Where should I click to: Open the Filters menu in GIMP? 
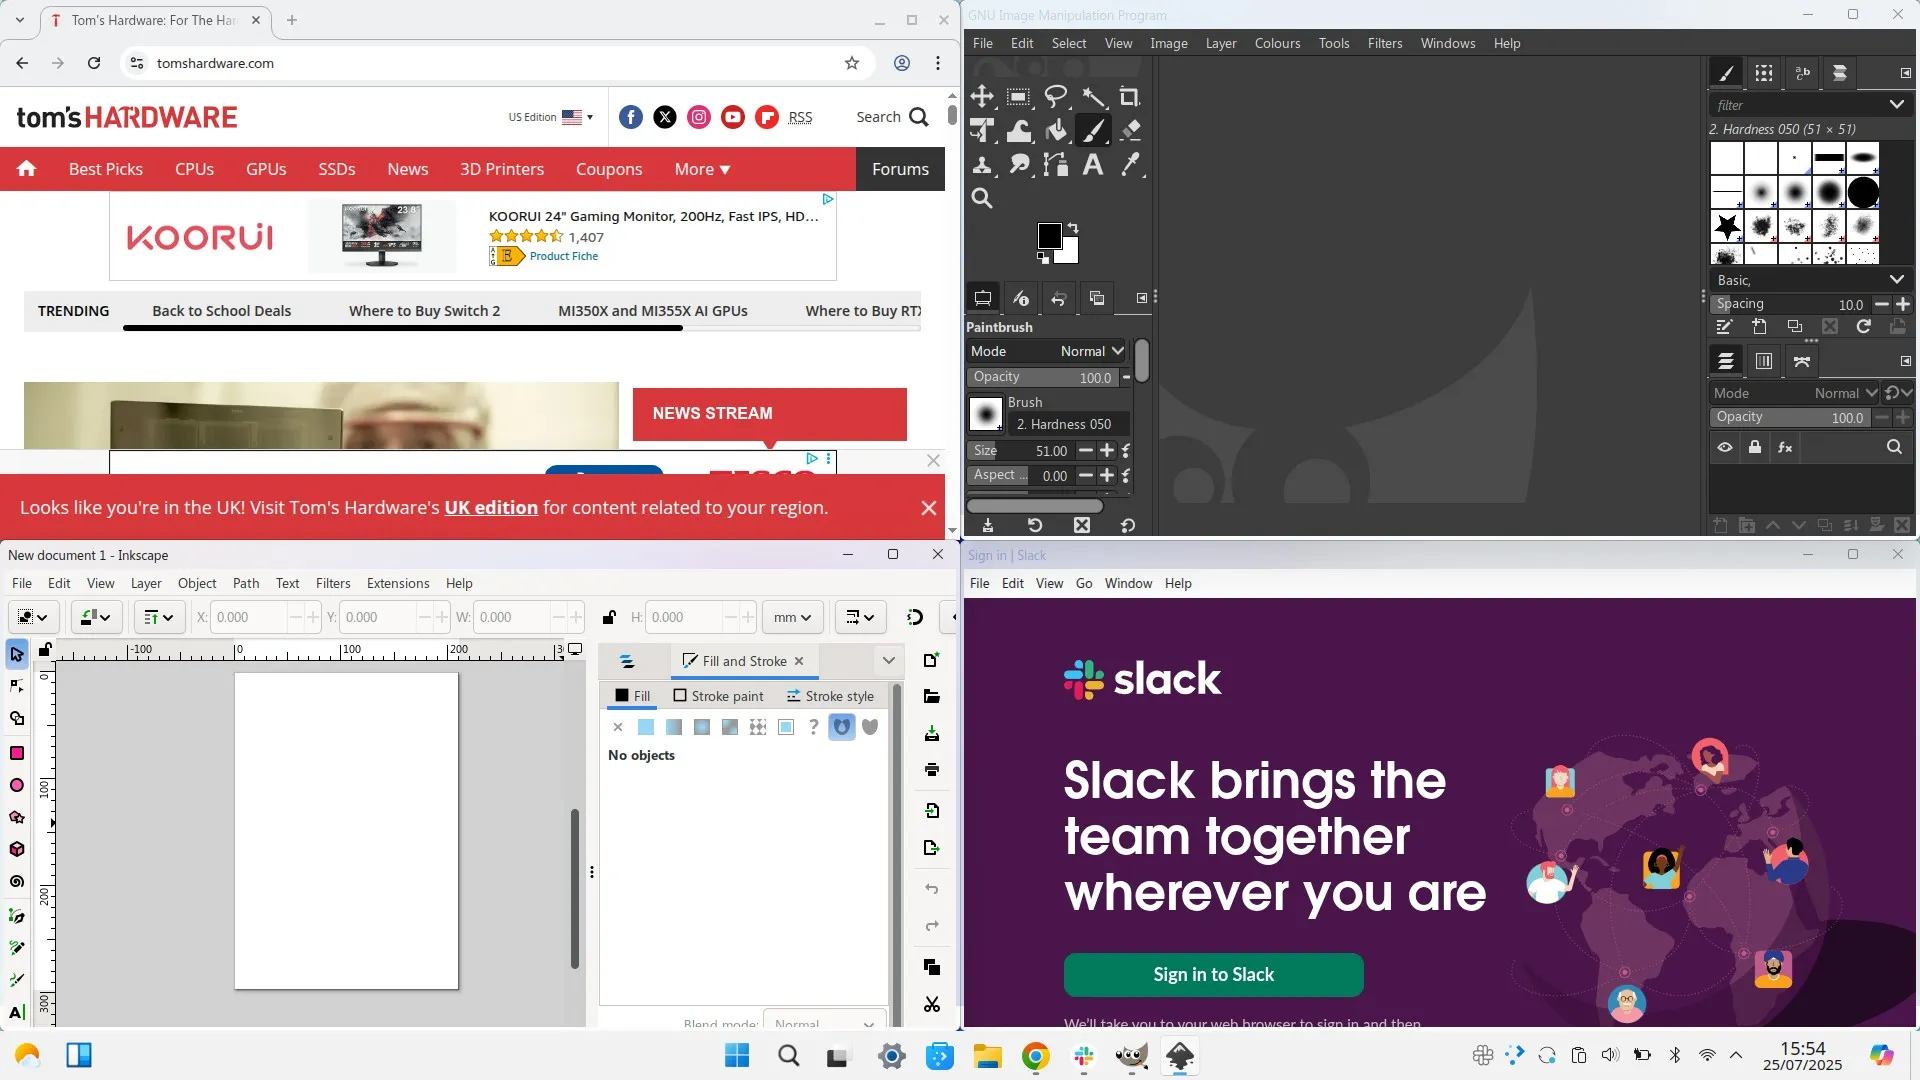1385,43
